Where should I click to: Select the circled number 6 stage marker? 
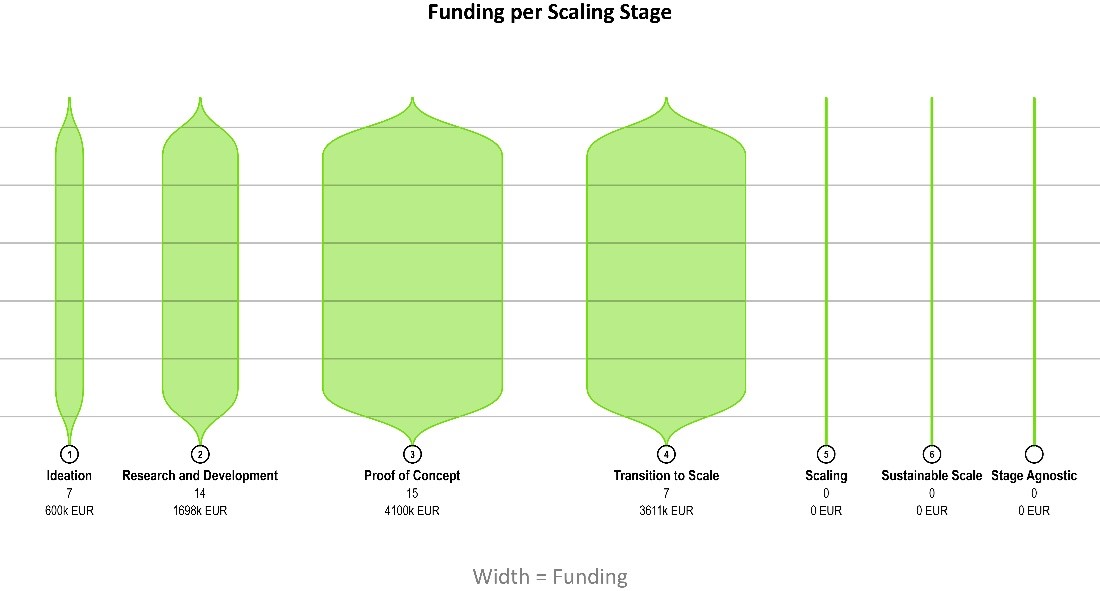coord(931,454)
